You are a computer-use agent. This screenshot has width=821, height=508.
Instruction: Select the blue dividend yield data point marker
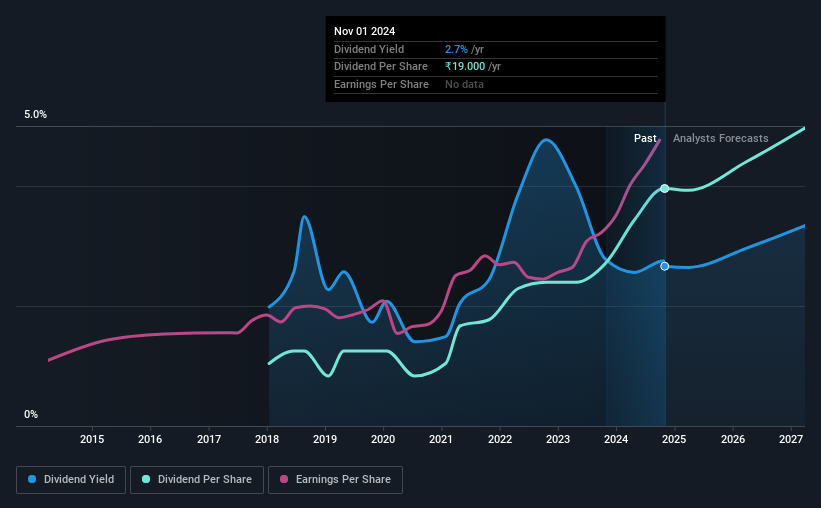coord(664,266)
